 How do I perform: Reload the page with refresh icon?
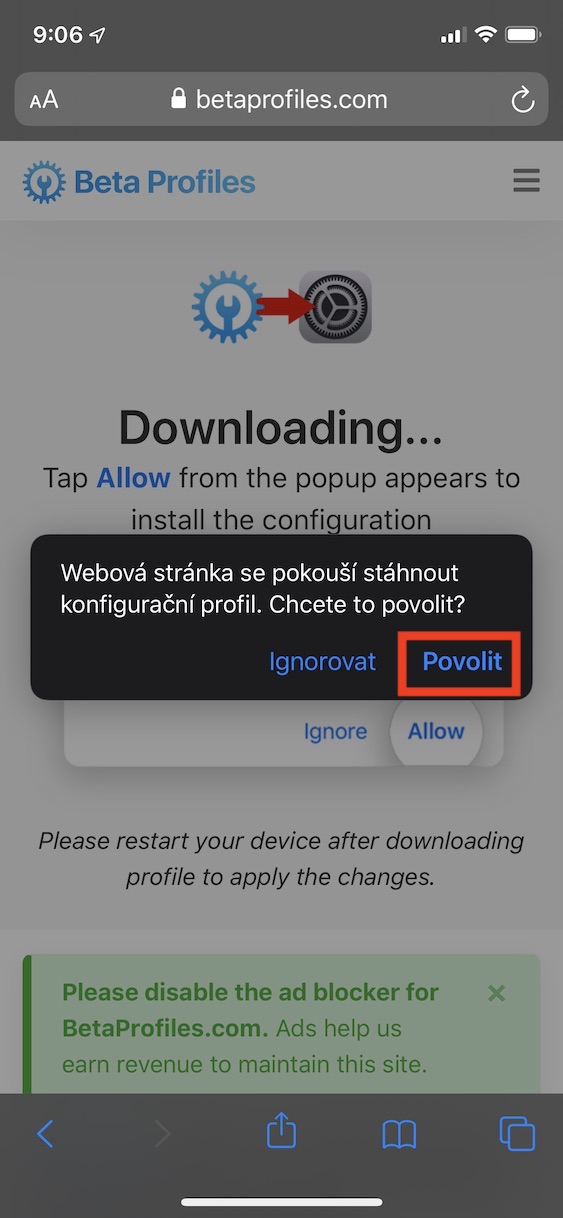[521, 99]
